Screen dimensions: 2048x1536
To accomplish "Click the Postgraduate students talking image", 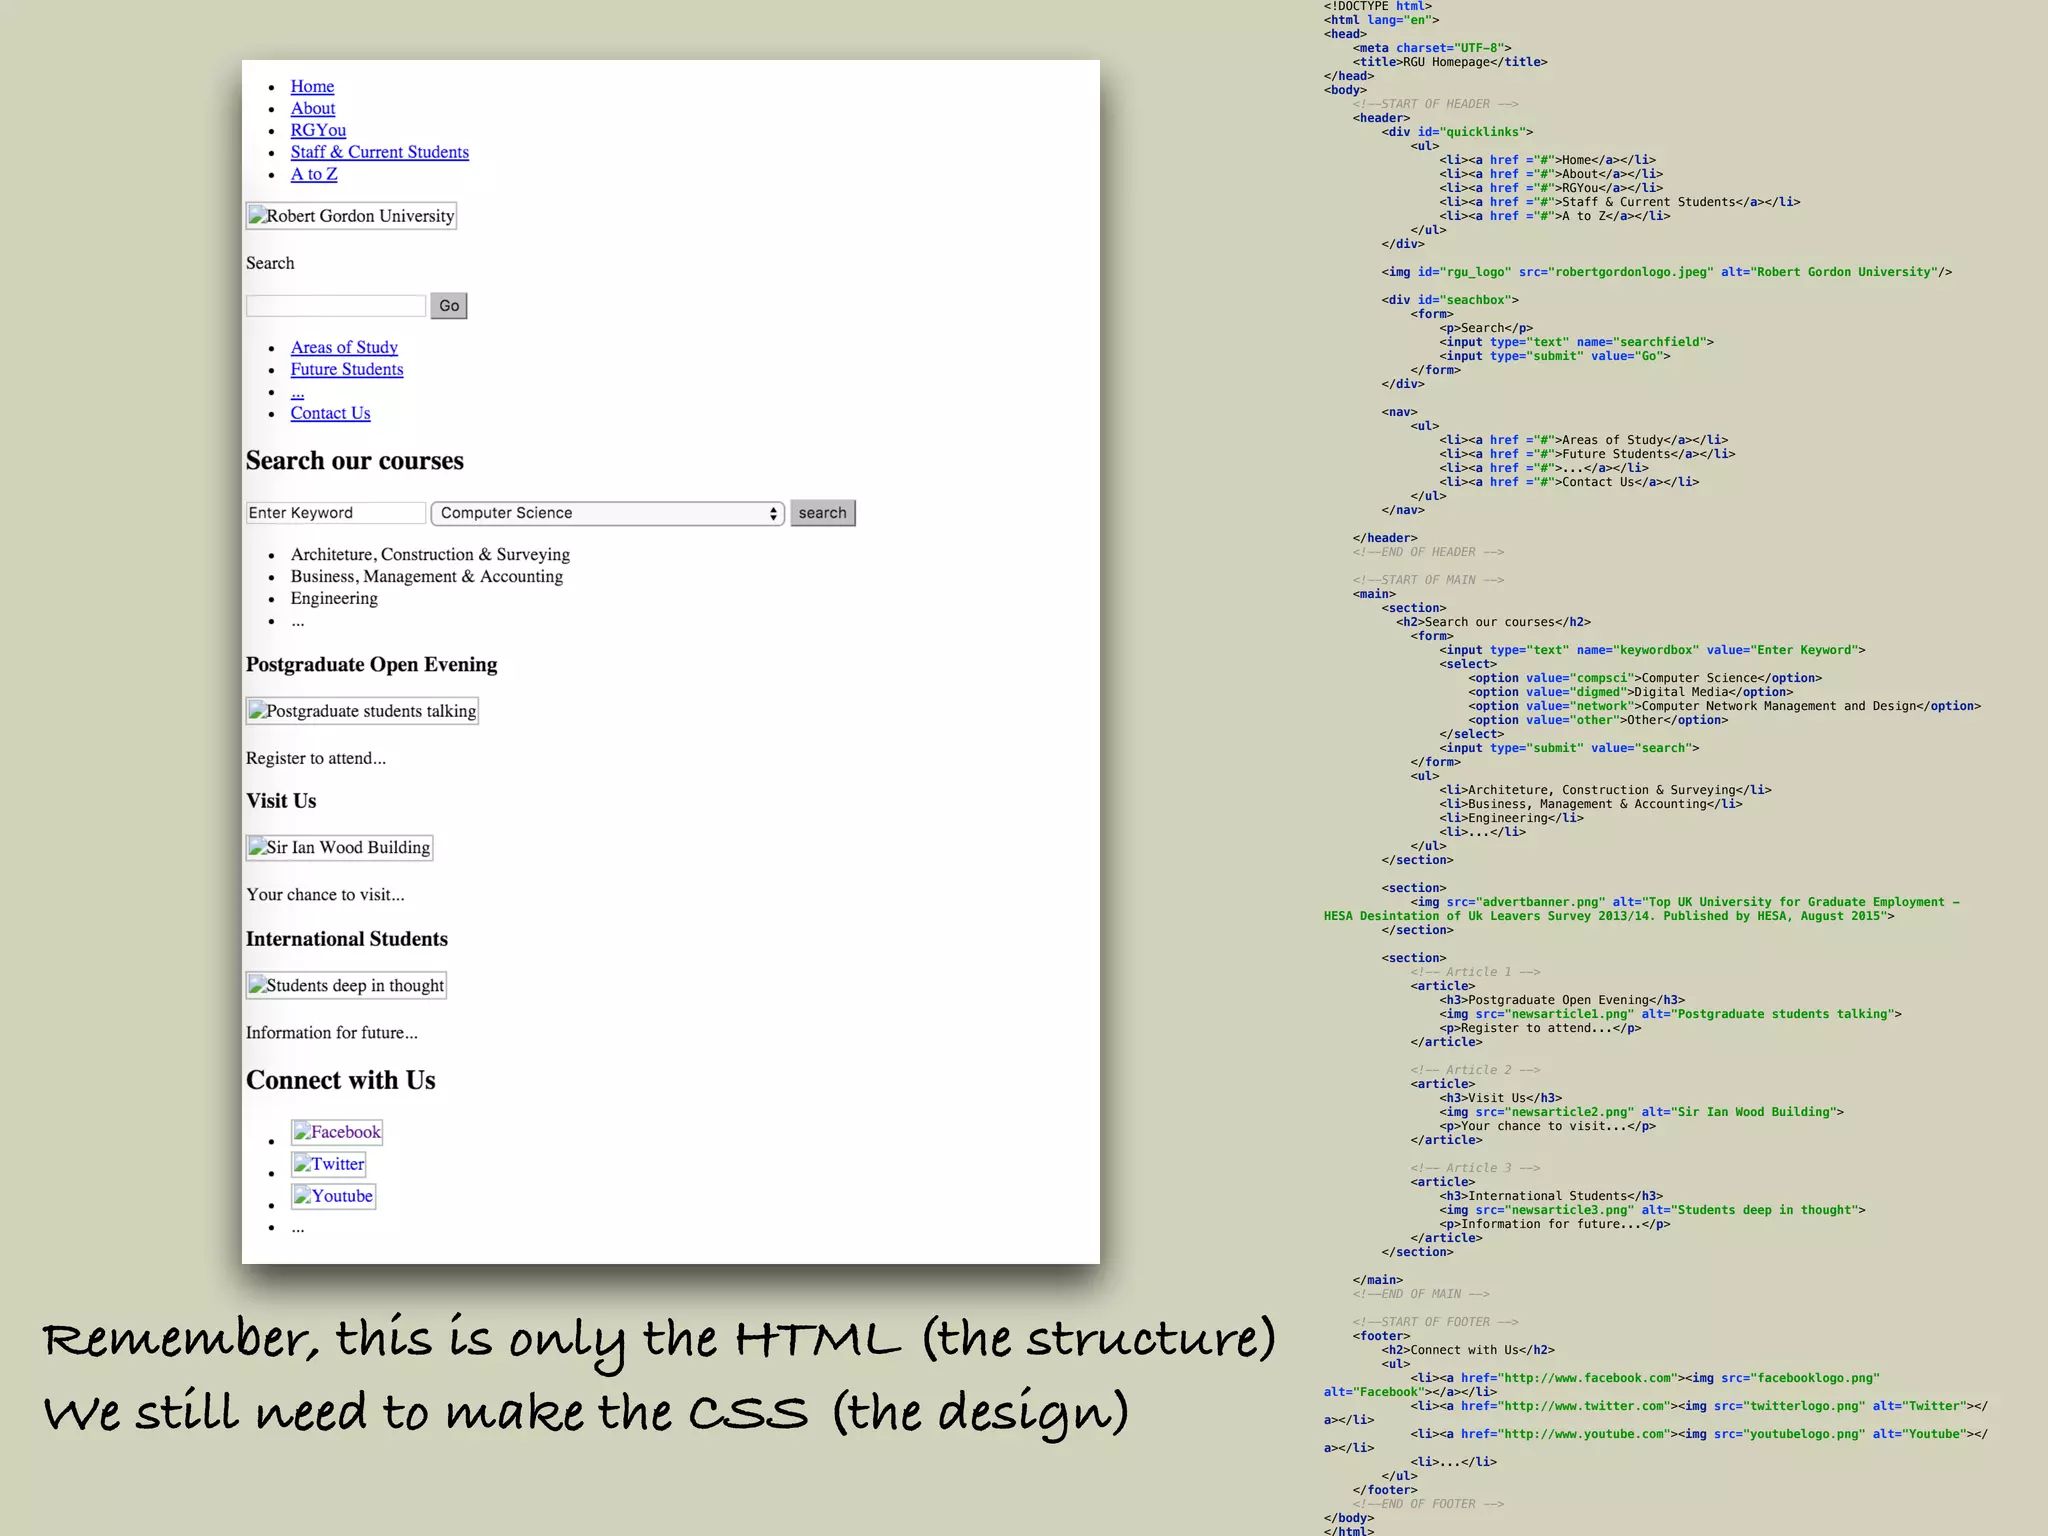I will 362,711.
